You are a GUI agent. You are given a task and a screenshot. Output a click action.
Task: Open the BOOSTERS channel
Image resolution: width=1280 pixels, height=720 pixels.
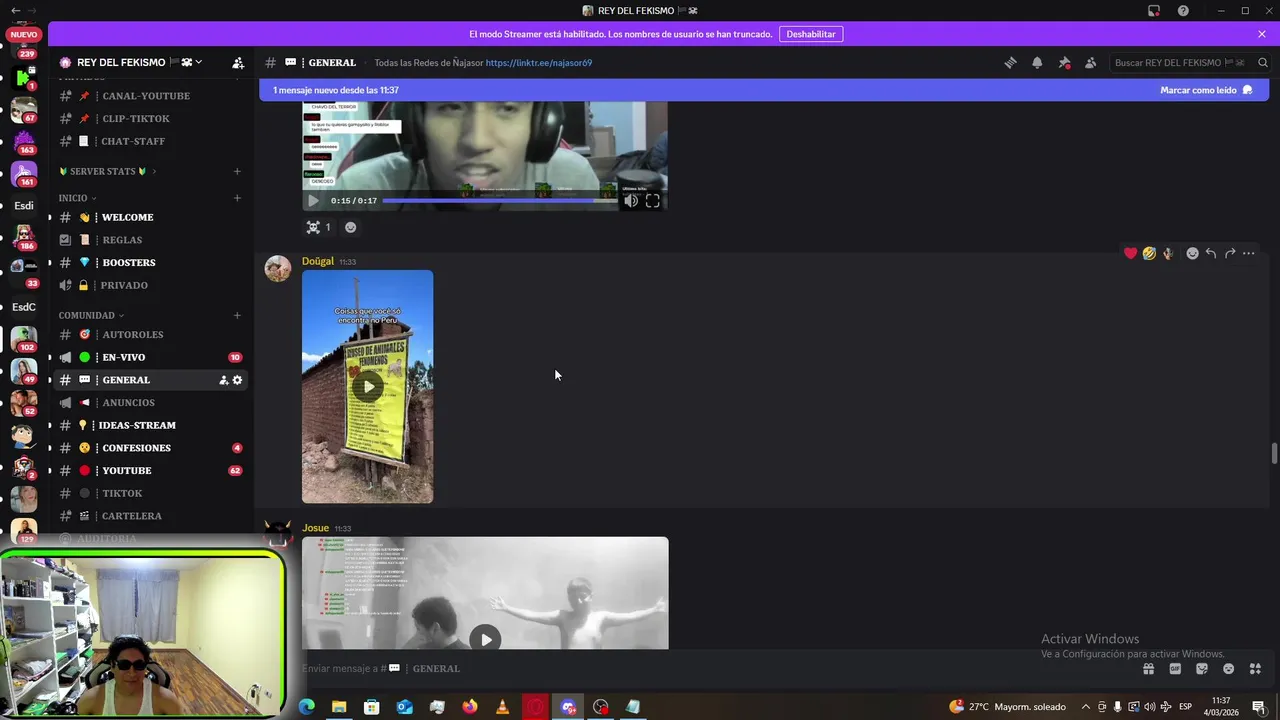[x=150, y=262]
